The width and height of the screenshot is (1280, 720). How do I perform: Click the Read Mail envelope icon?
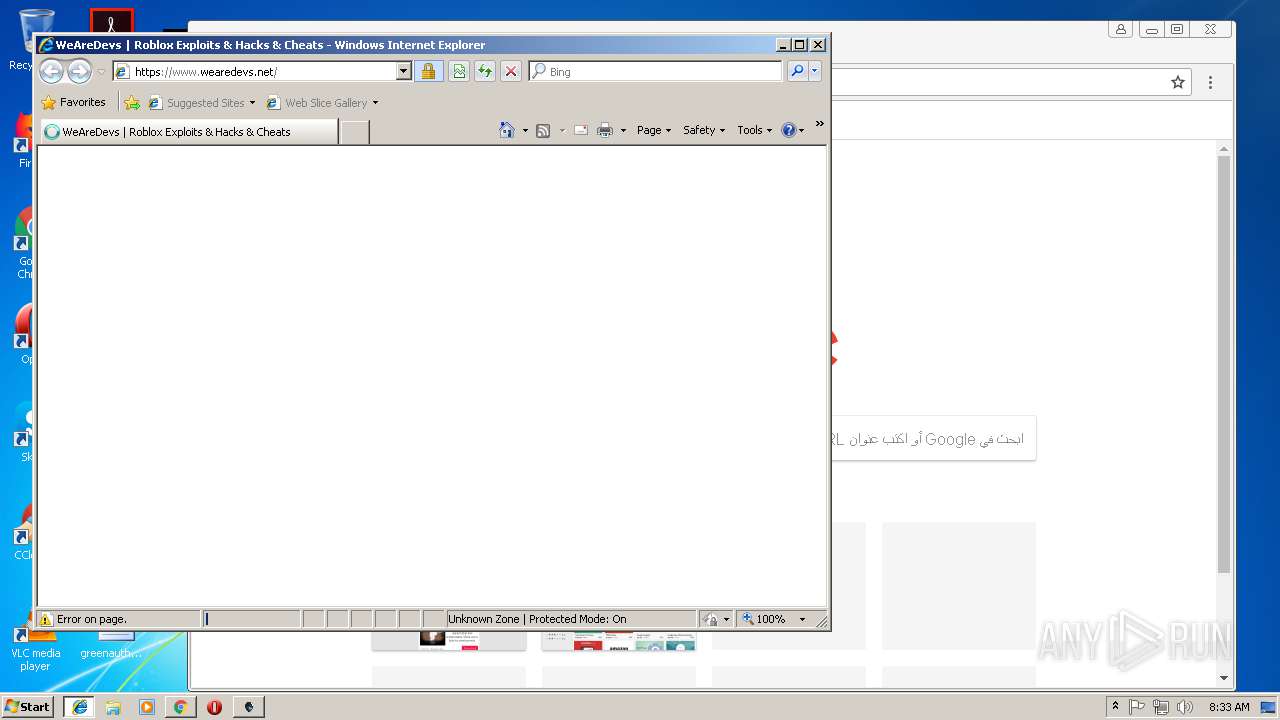pos(580,130)
